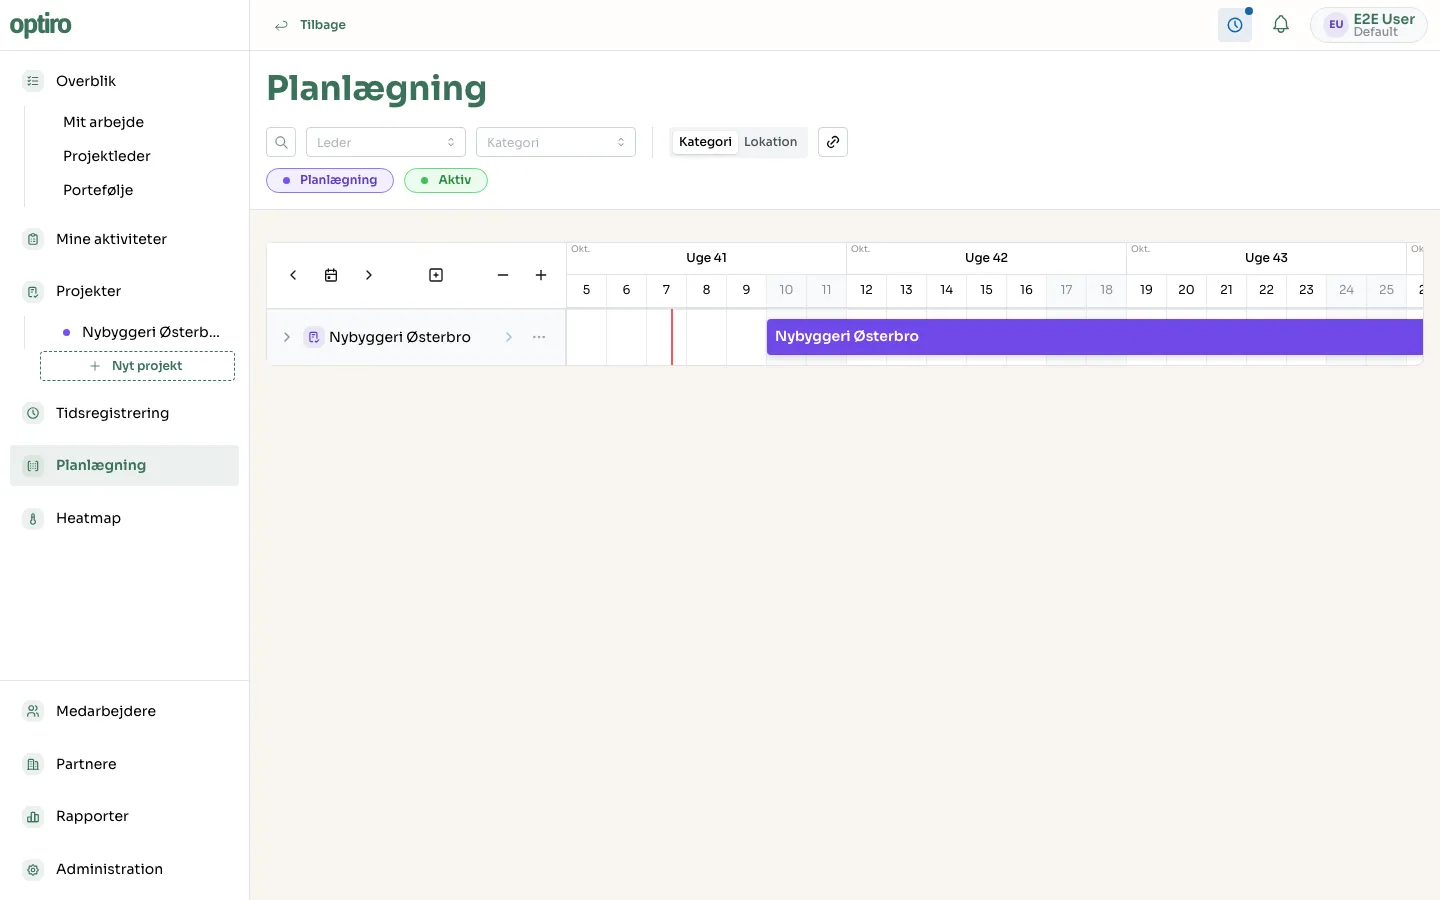The height and width of the screenshot is (900, 1440).
Task: Click the Tilbage back arrow icon
Action: tap(281, 25)
